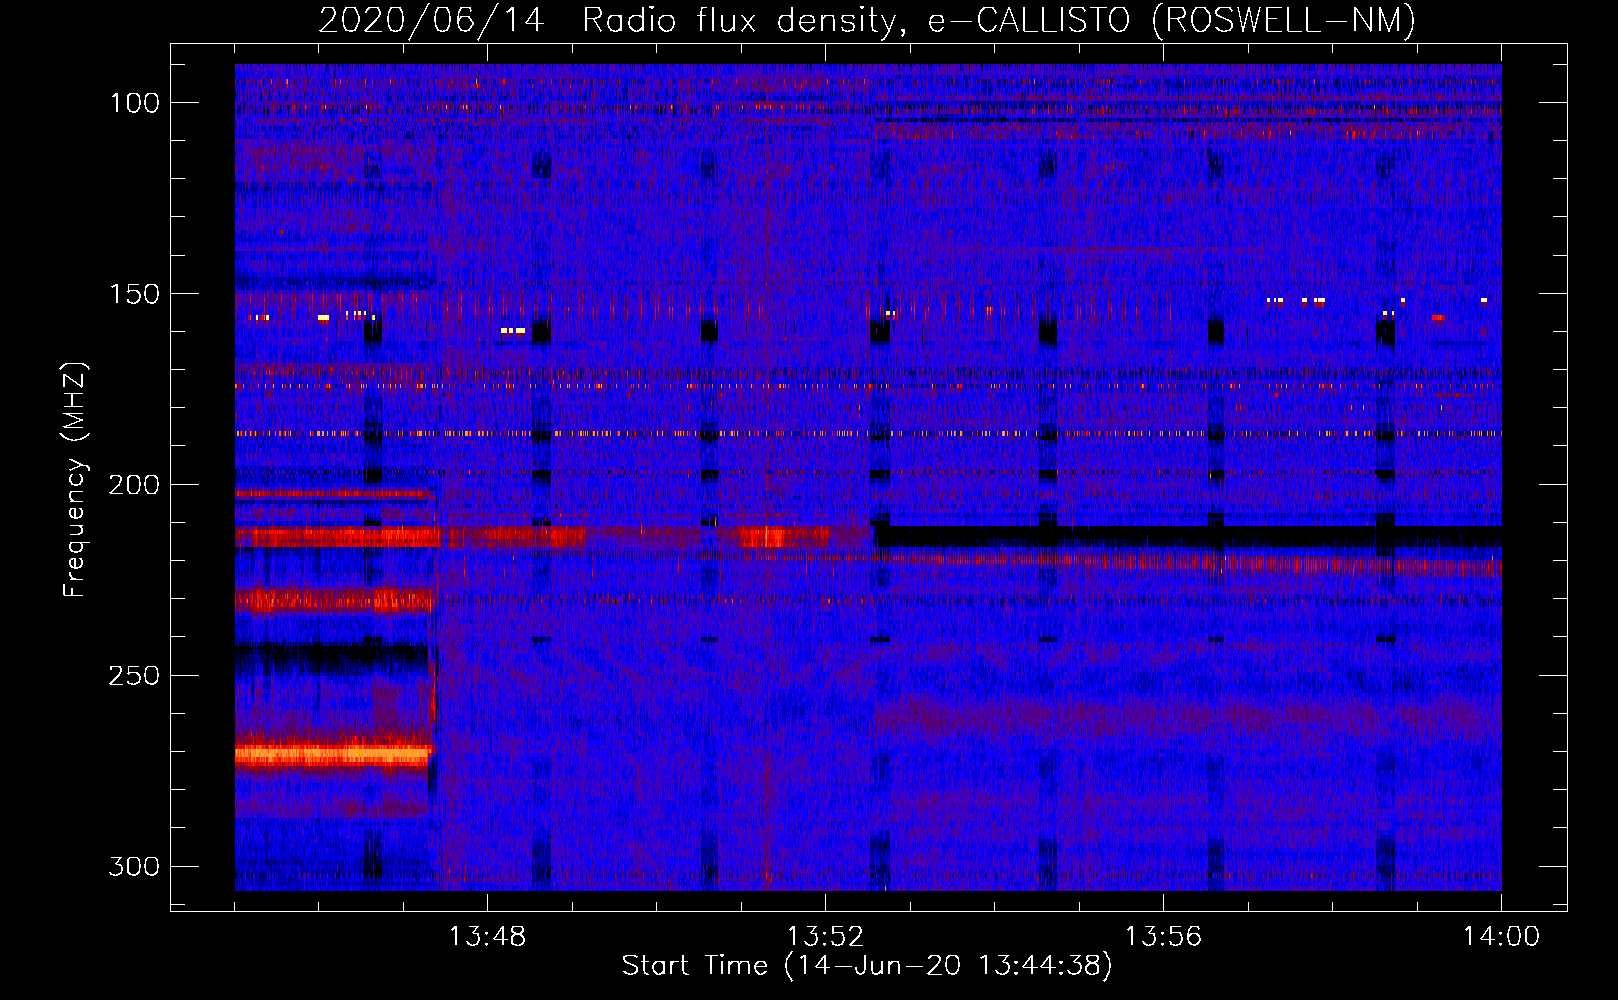The image size is (1618, 1000).
Task: Click the '150' frequency tick label
Action: [x=134, y=294]
